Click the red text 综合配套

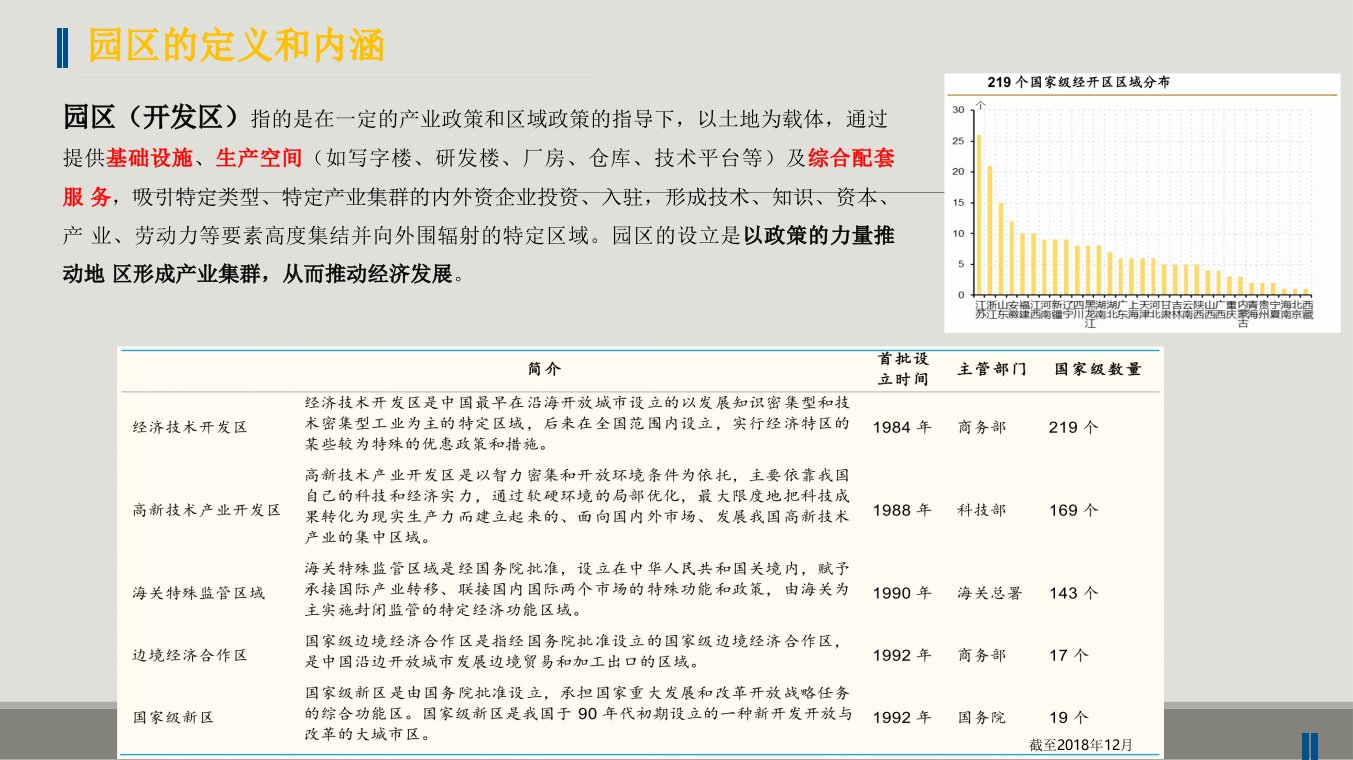[x=850, y=158]
